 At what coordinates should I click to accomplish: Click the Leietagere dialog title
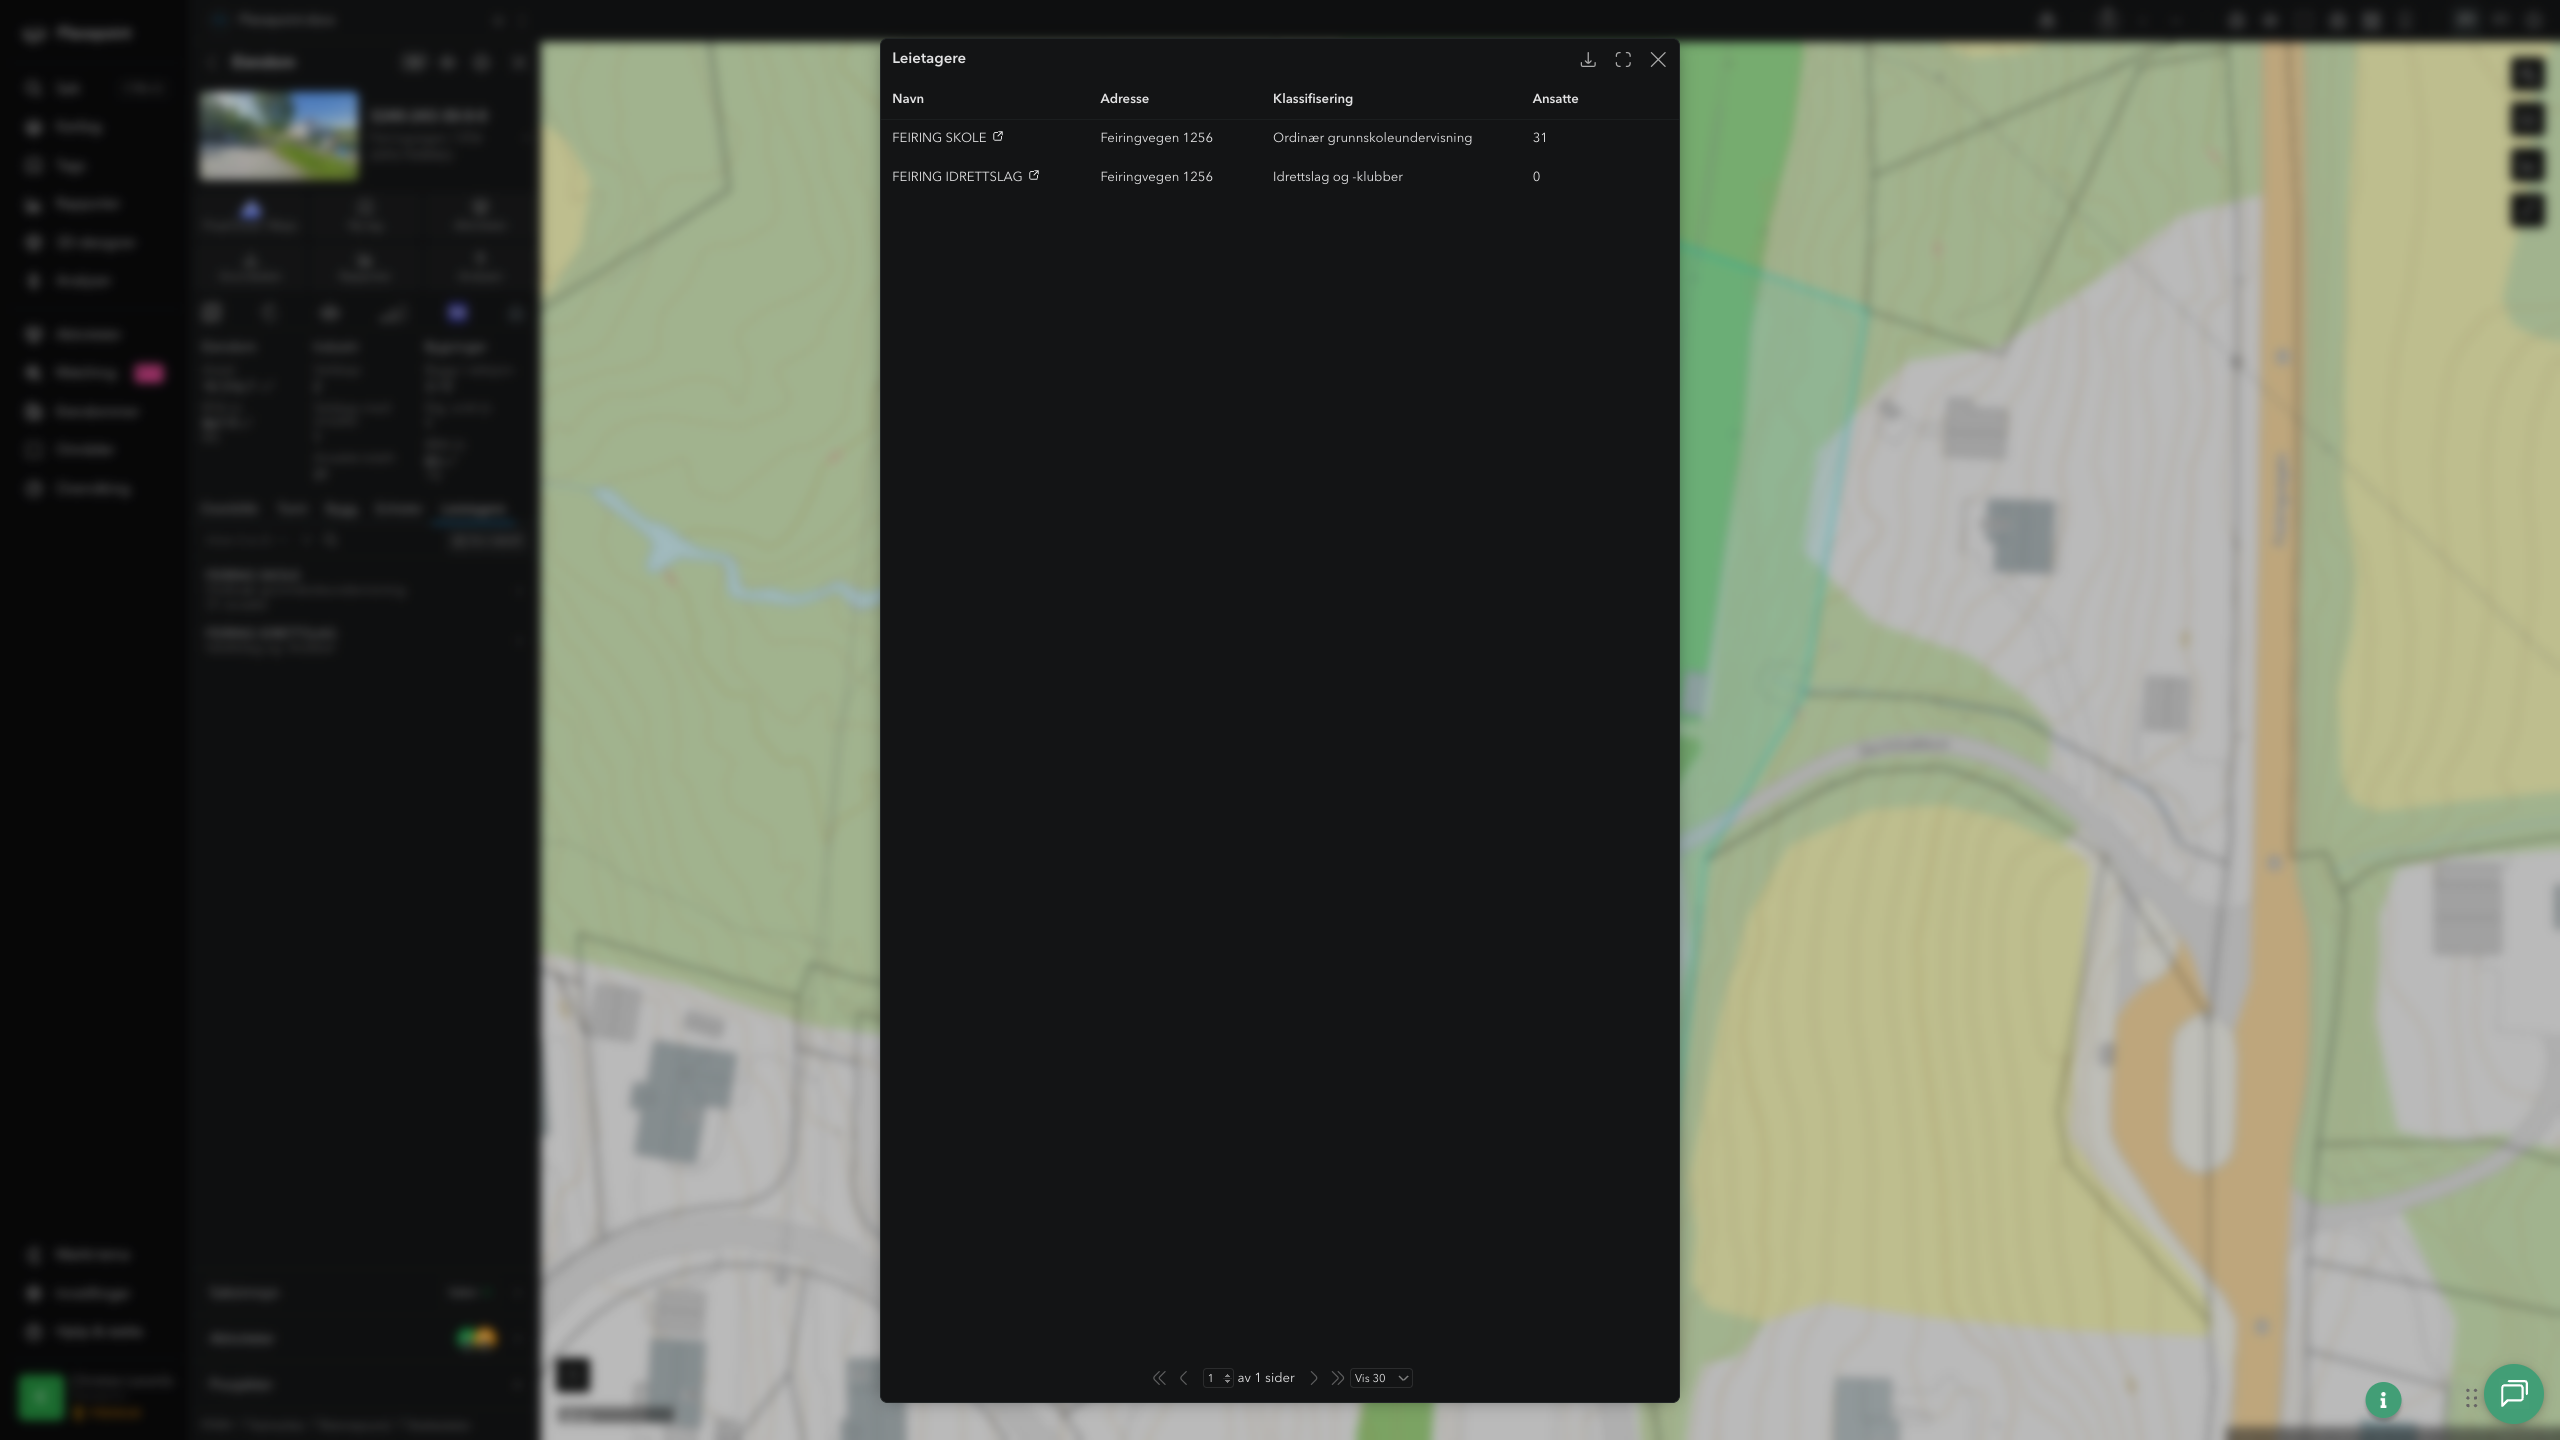click(x=928, y=58)
